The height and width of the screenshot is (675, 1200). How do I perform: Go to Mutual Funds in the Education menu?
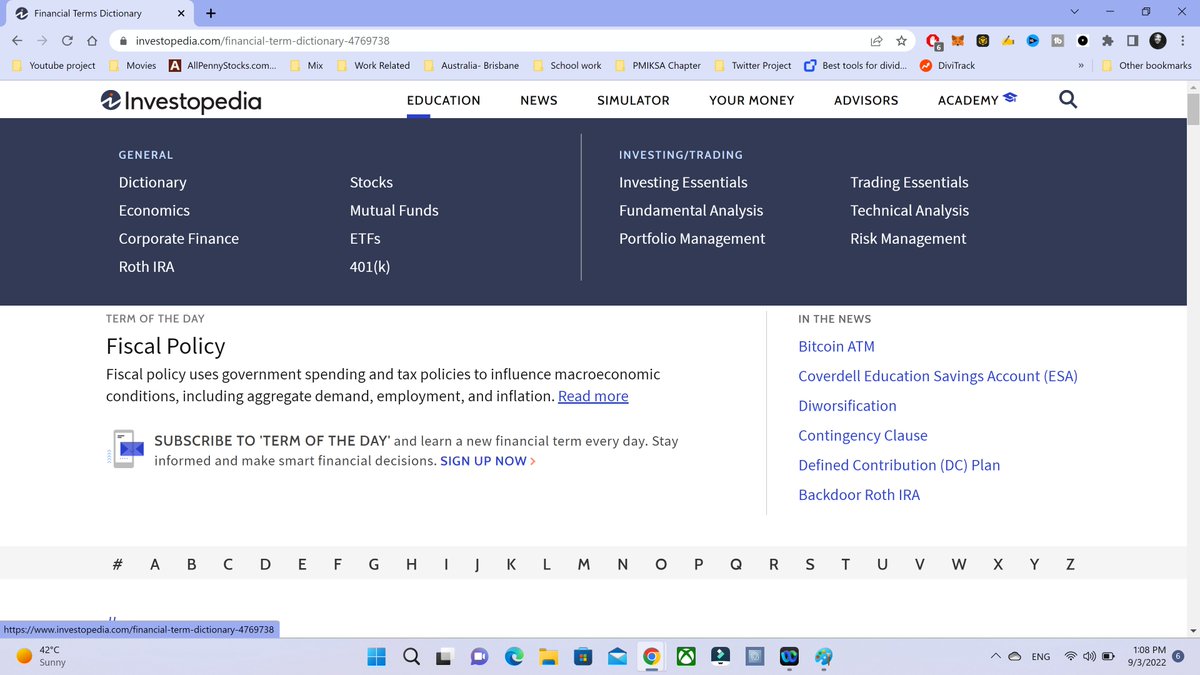(x=394, y=210)
